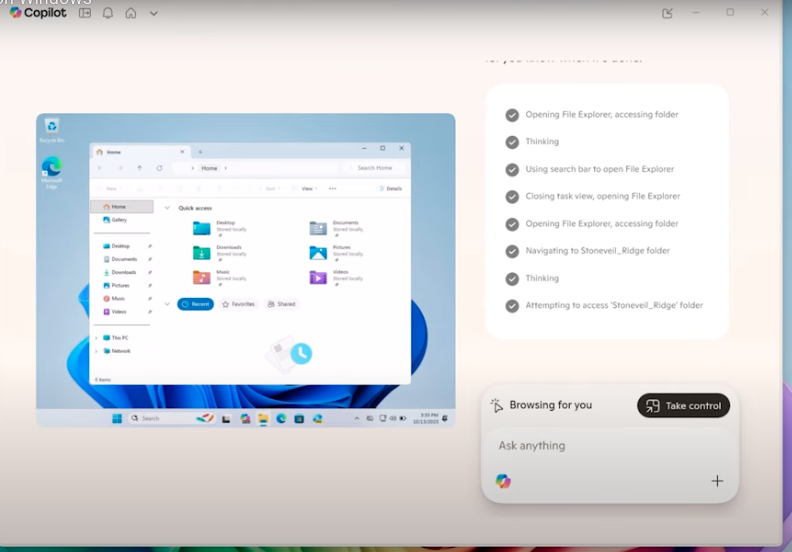Expand This PC in the navigation tree
The width and height of the screenshot is (792, 552).
[x=97, y=338]
